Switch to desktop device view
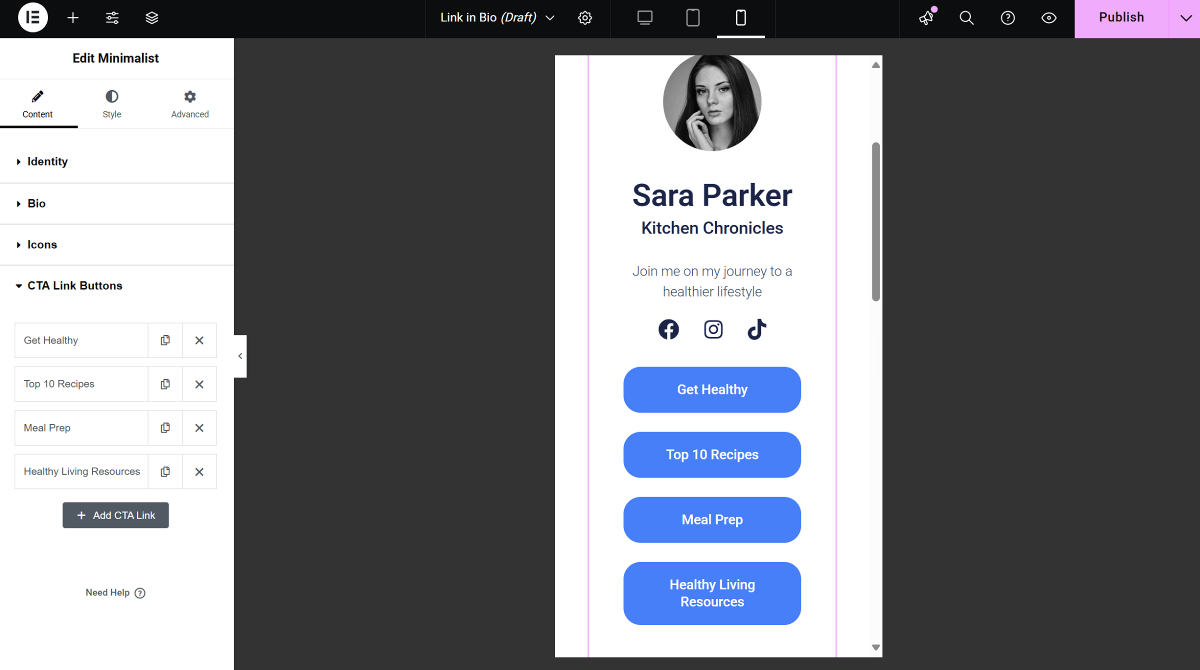 tap(645, 18)
